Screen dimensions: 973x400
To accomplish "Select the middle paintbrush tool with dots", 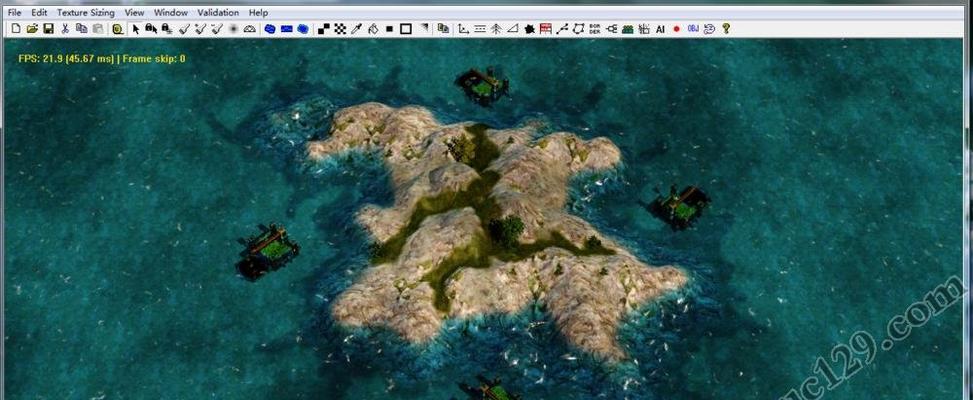I will [200, 29].
